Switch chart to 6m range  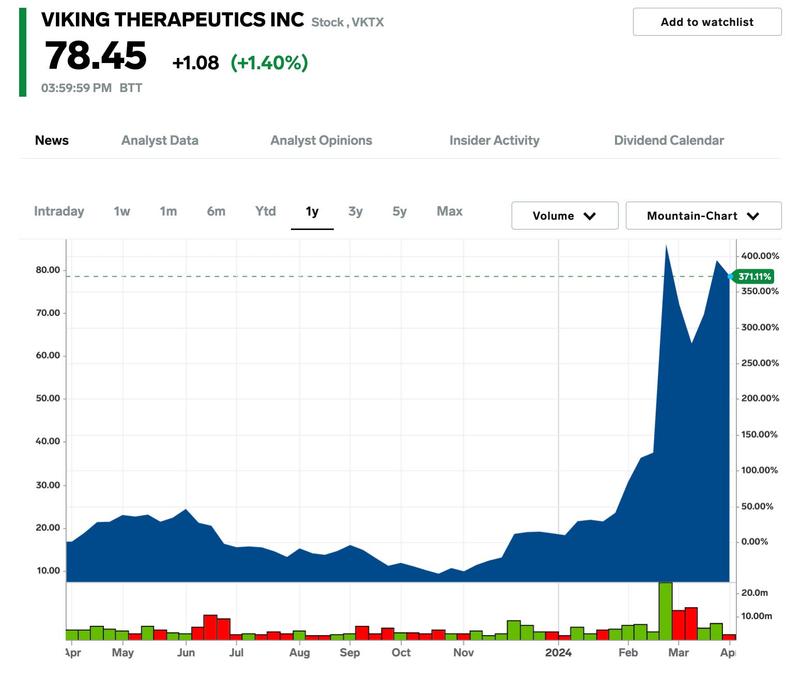coord(216,211)
